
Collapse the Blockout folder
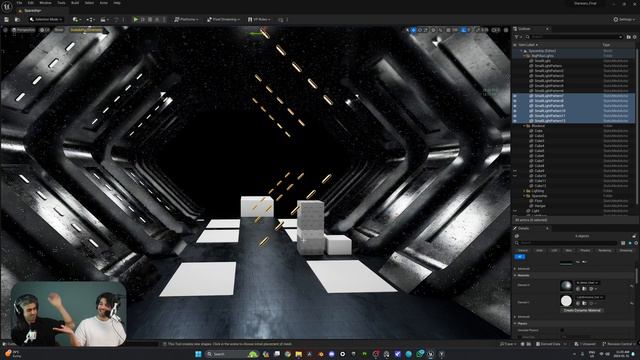pos(524,126)
